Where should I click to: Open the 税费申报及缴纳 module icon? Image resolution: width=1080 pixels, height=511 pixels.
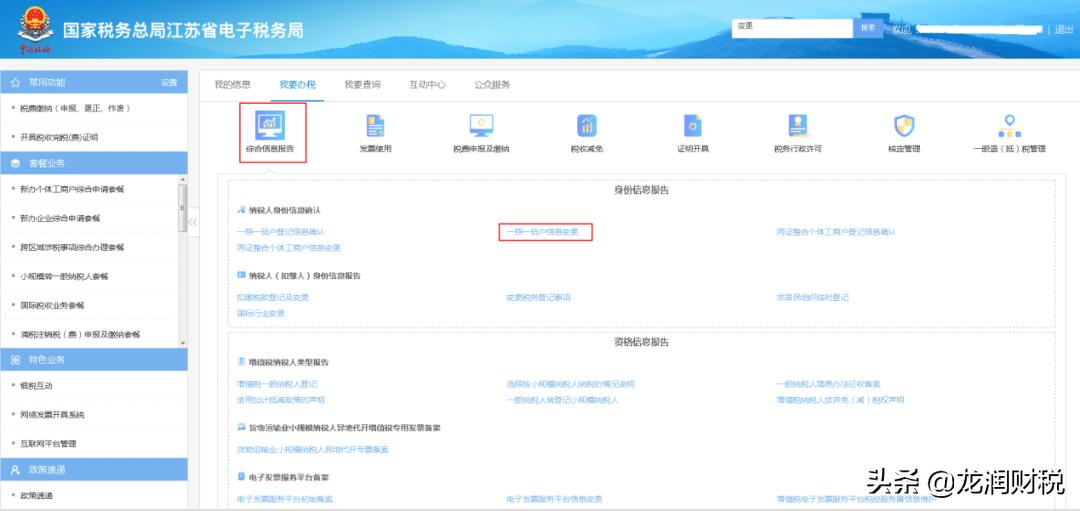click(481, 125)
